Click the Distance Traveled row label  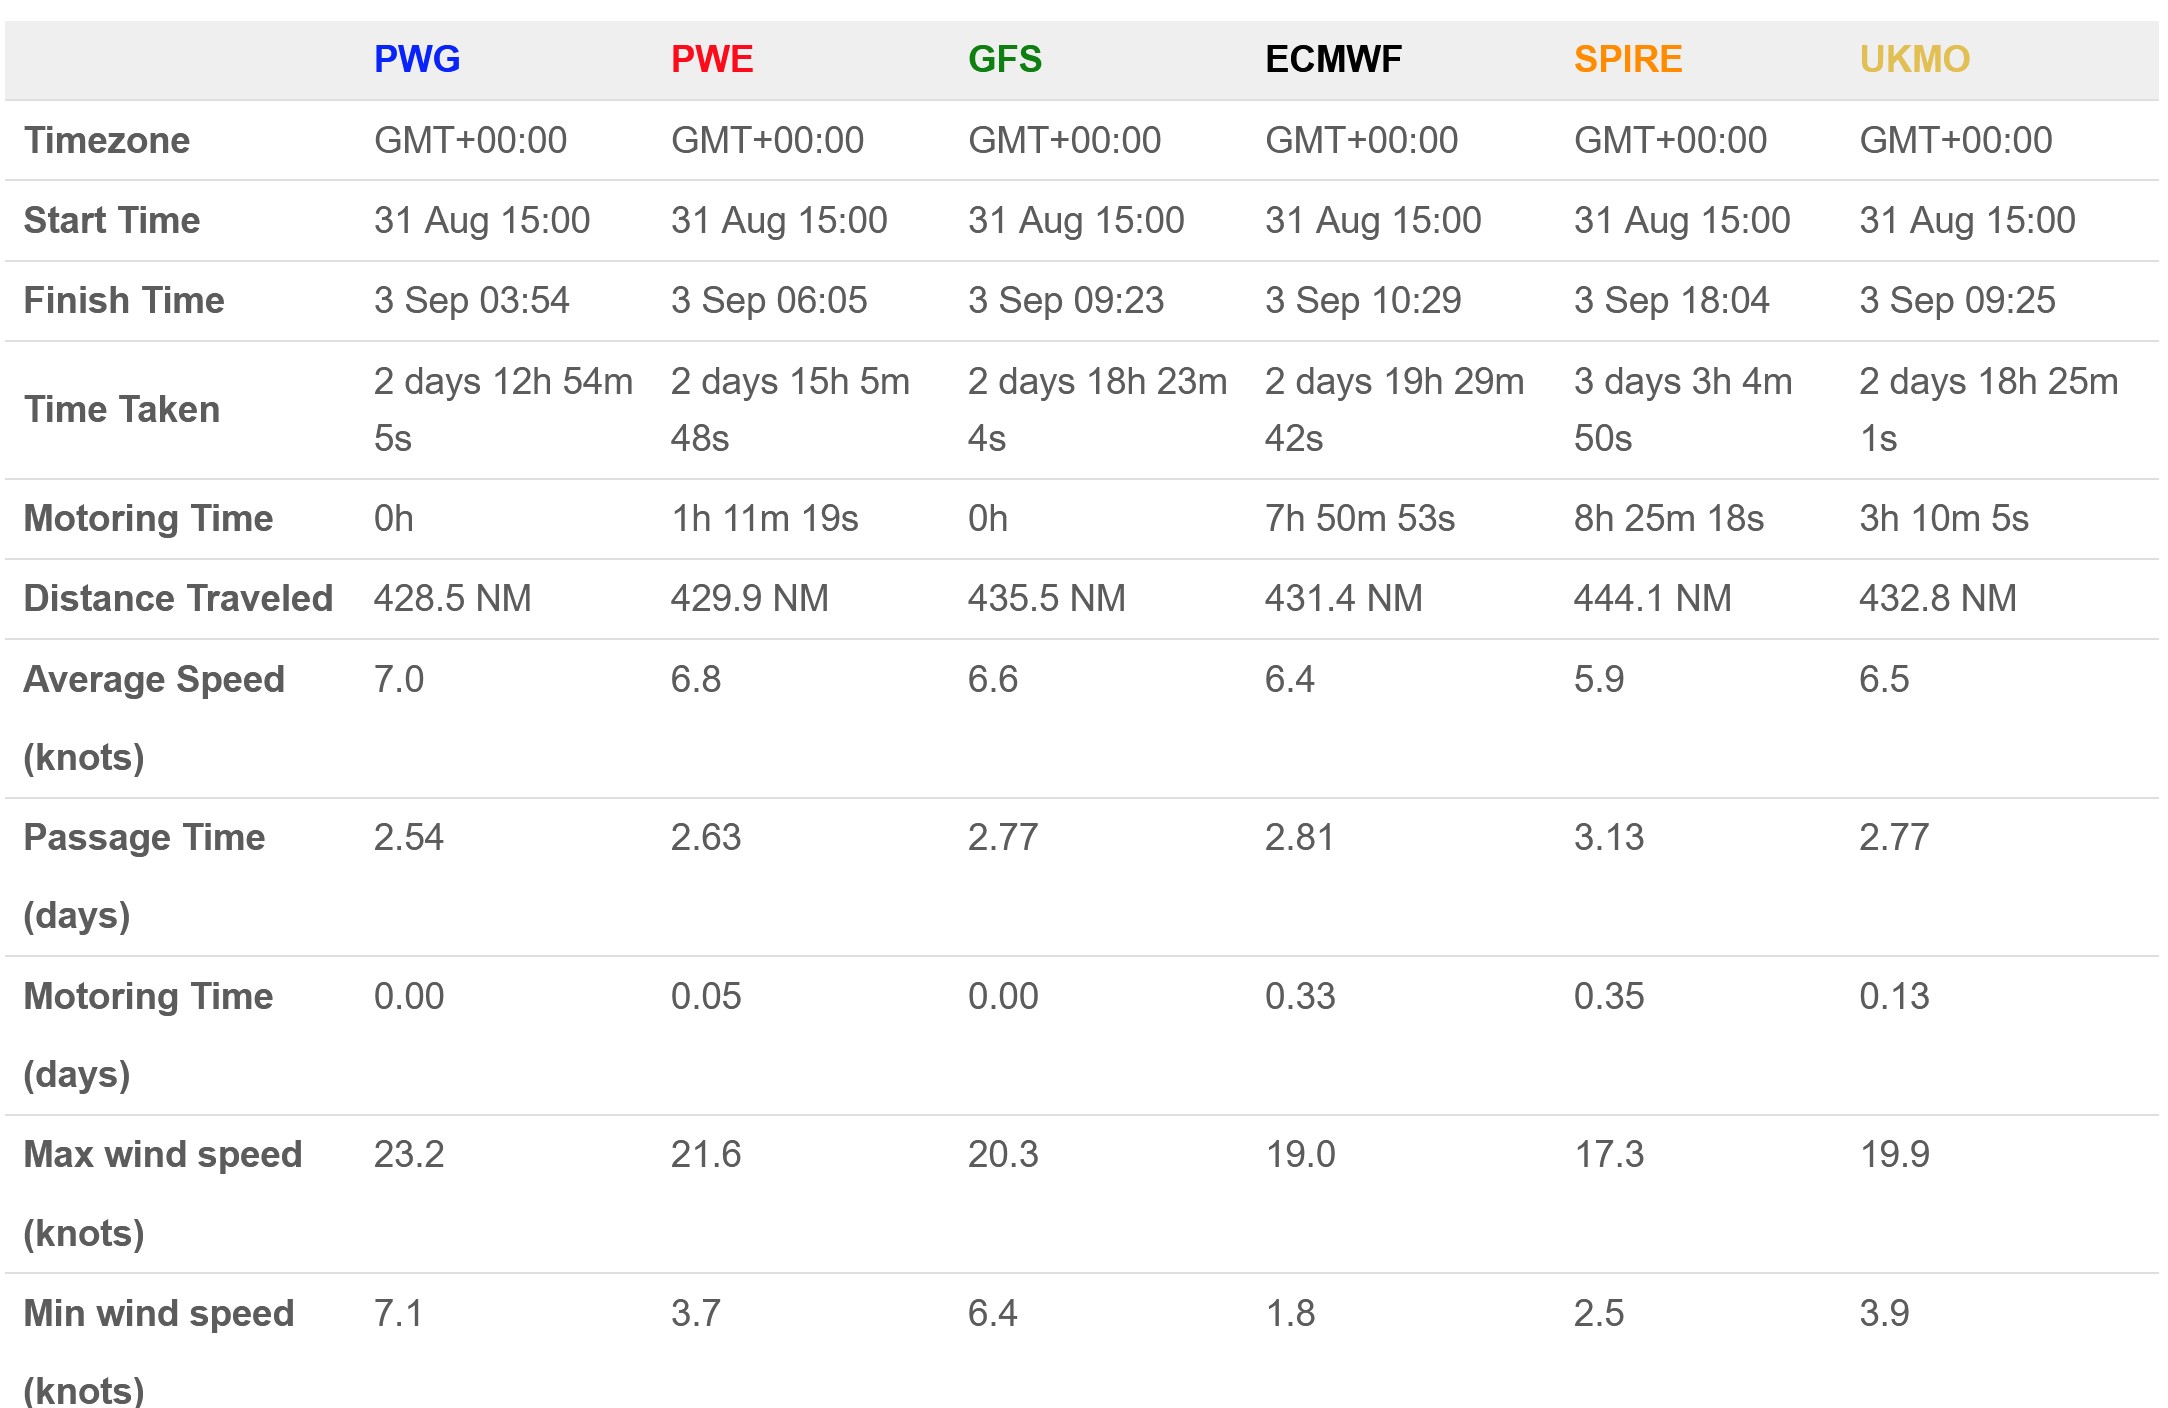point(178,598)
